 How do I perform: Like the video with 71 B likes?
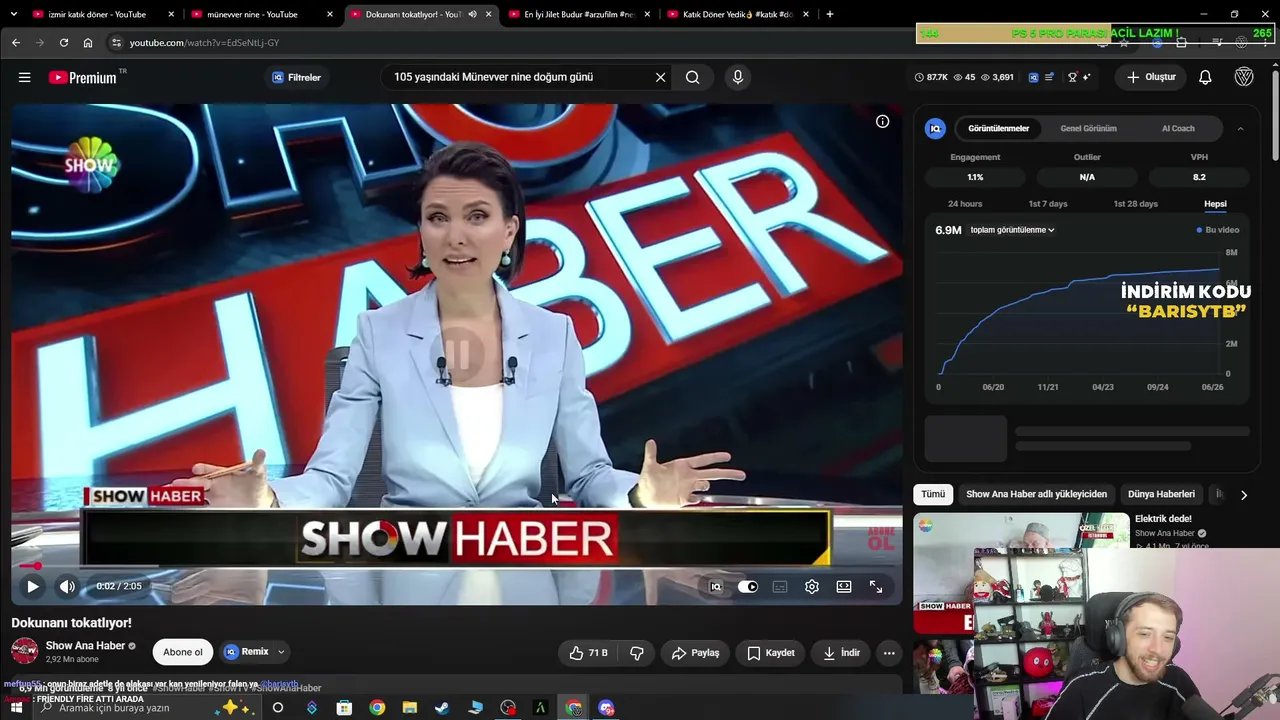pos(588,653)
